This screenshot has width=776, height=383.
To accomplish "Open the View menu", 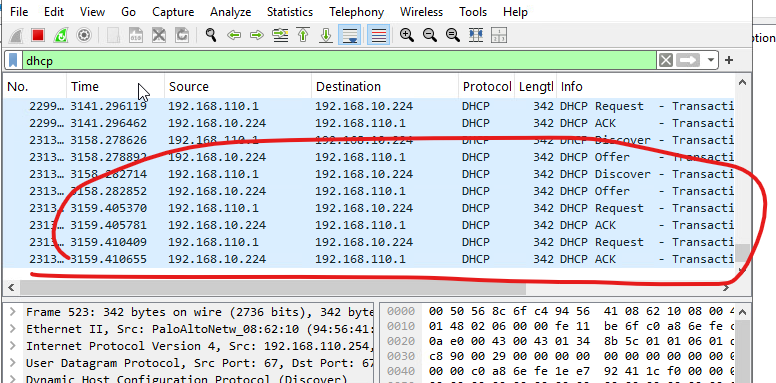I will [92, 12].
